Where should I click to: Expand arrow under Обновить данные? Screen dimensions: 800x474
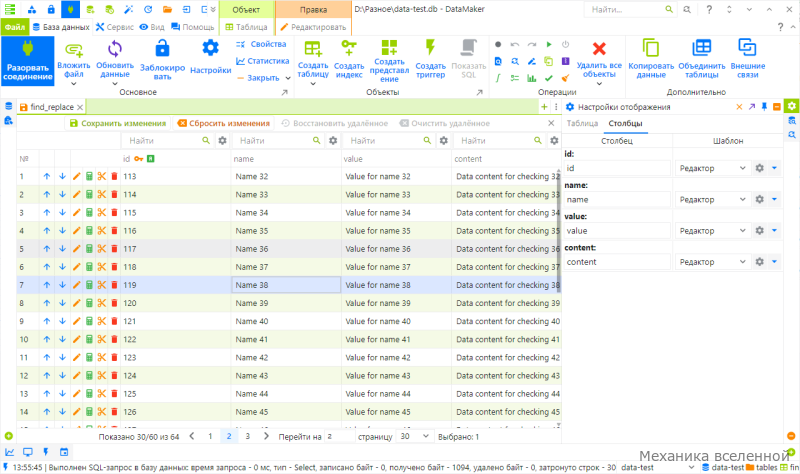coord(115,84)
